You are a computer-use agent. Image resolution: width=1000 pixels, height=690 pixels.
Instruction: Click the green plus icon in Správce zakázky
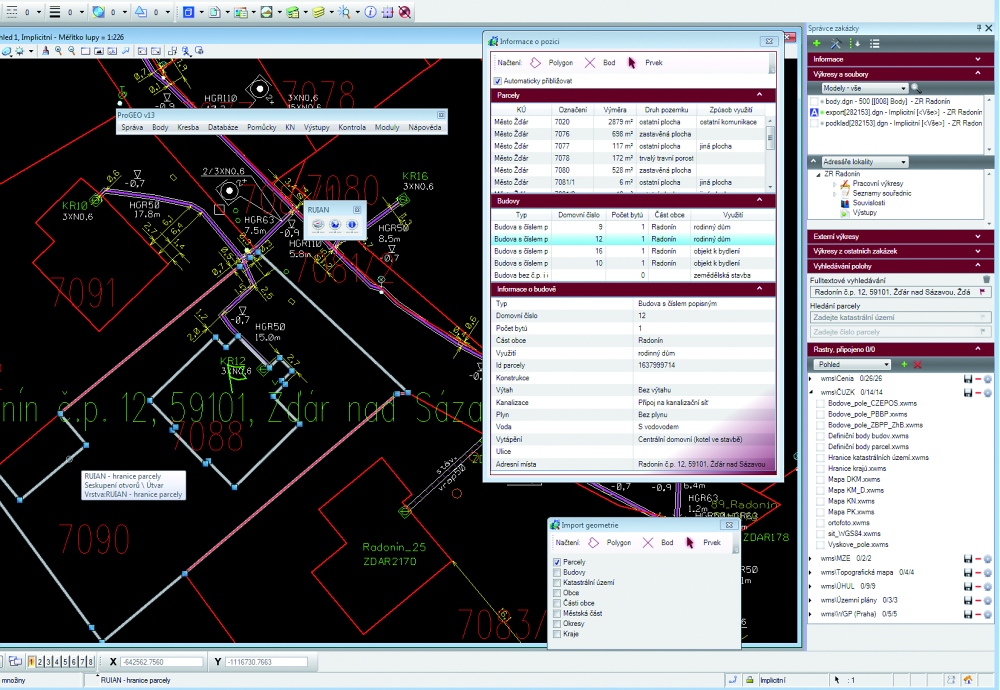(816, 43)
